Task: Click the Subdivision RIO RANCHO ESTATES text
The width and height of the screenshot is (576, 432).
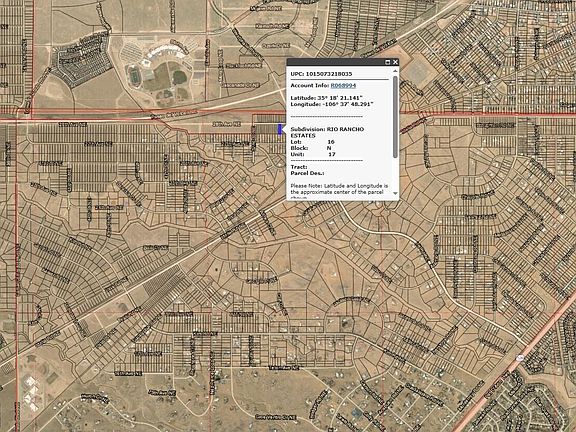Action: coord(327,132)
